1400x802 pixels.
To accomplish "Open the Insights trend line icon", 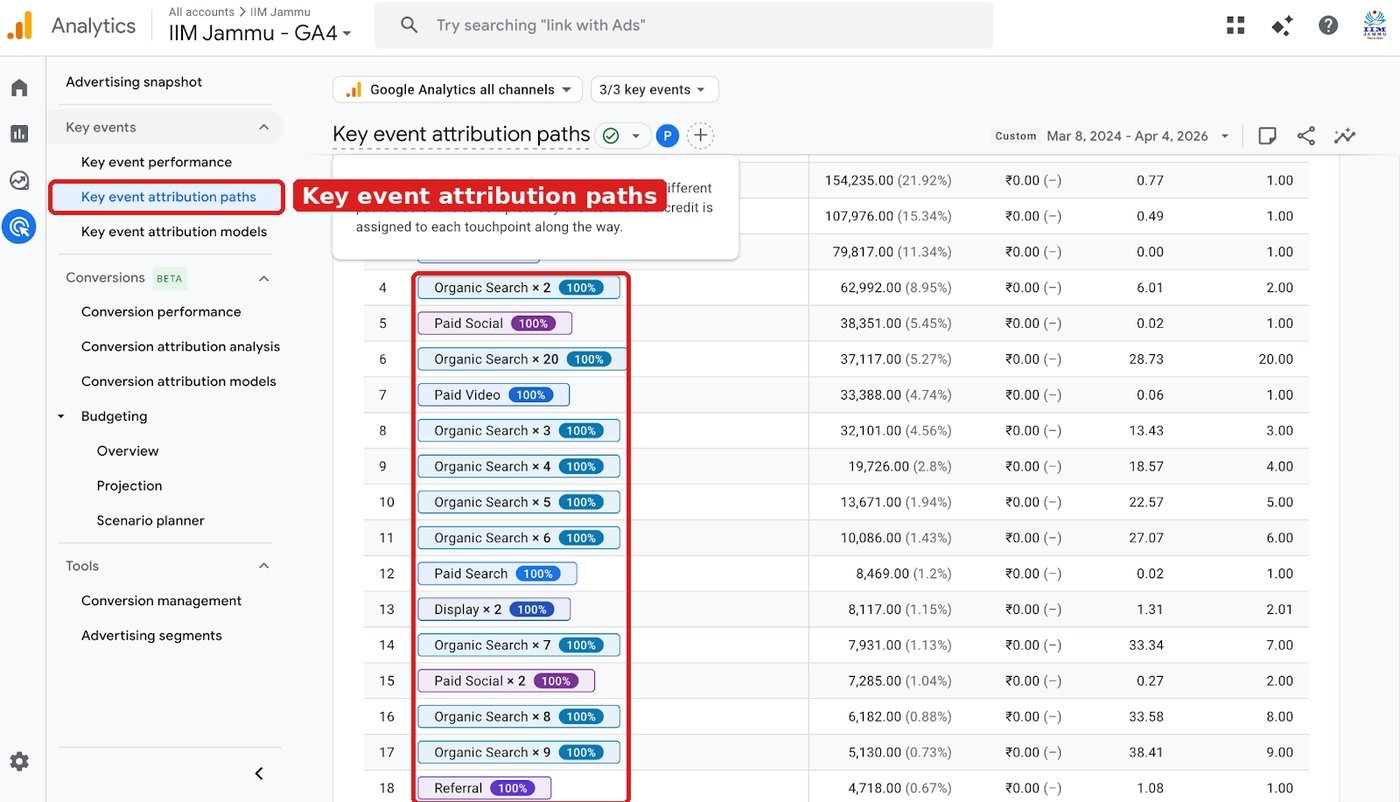I will (1345, 136).
